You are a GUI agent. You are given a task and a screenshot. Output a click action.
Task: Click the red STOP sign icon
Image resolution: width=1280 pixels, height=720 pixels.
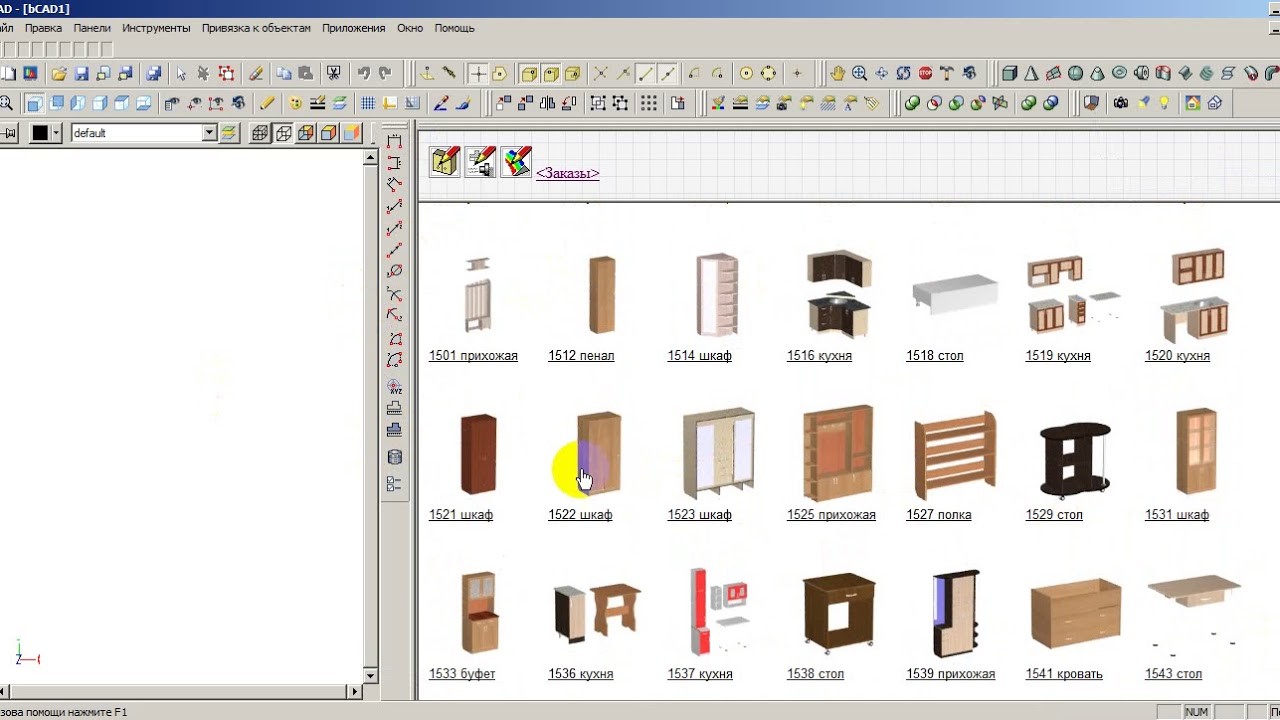925,73
